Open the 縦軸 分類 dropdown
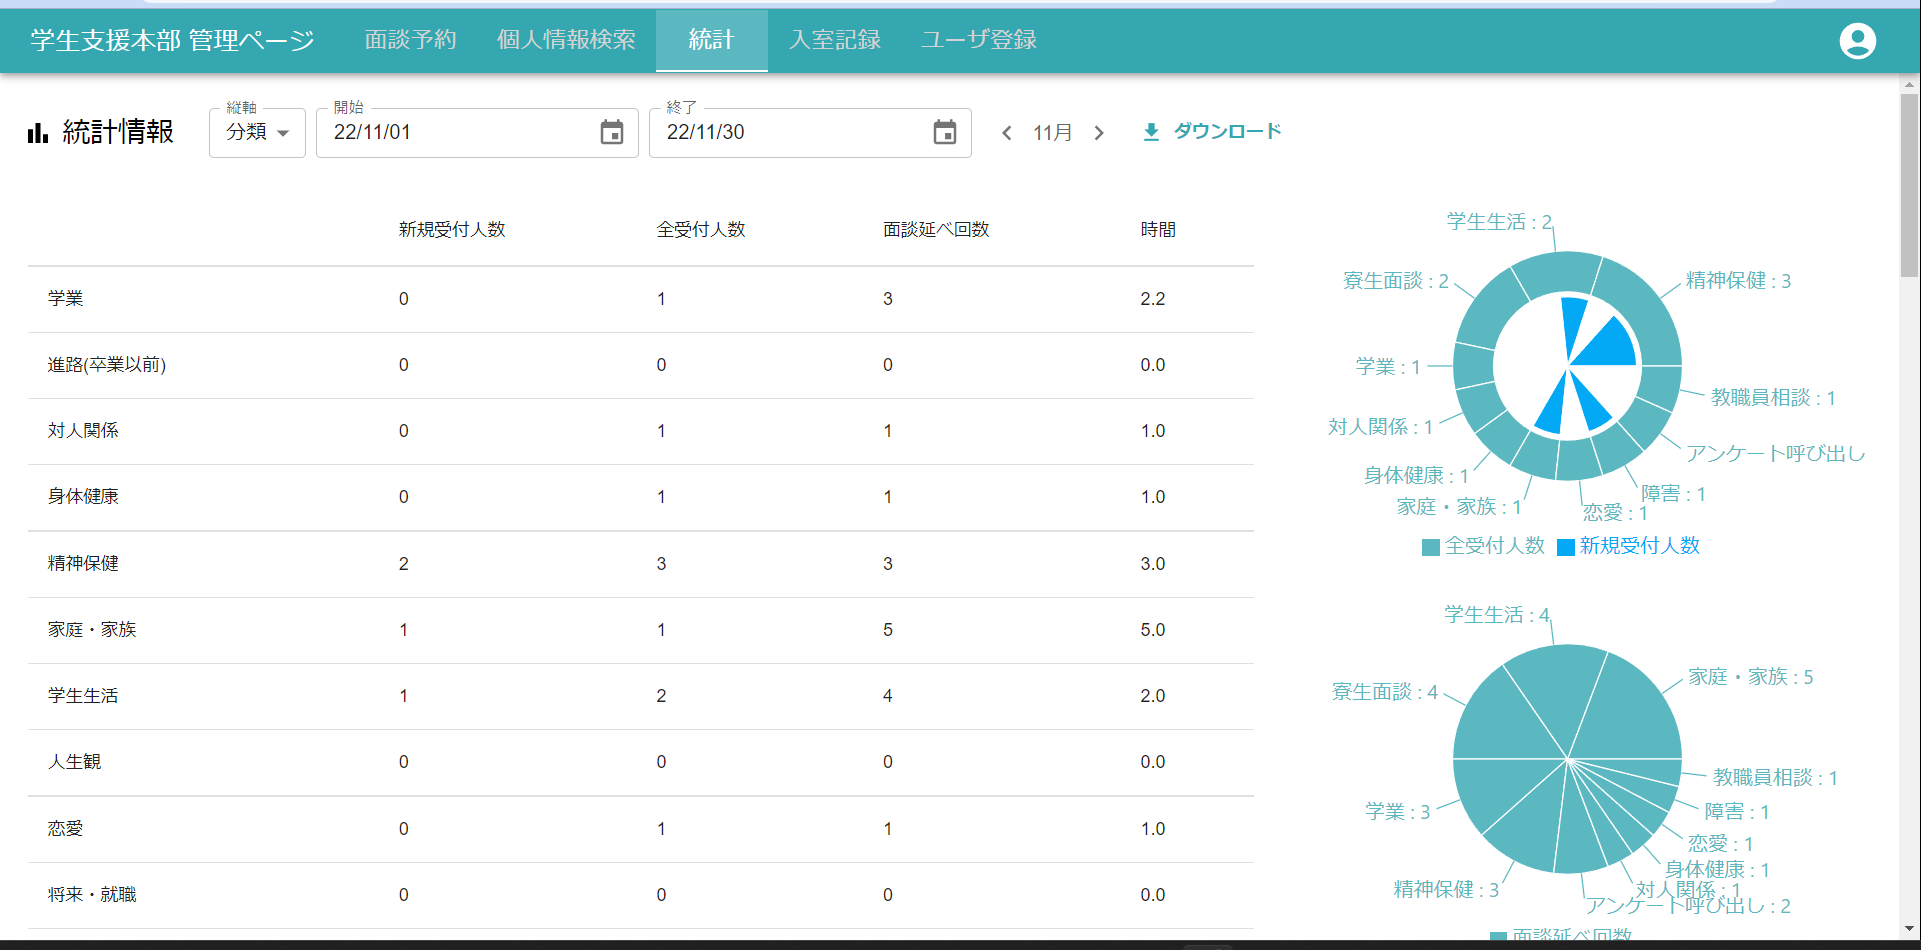Image resolution: width=1921 pixels, height=950 pixels. pos(257,133)
